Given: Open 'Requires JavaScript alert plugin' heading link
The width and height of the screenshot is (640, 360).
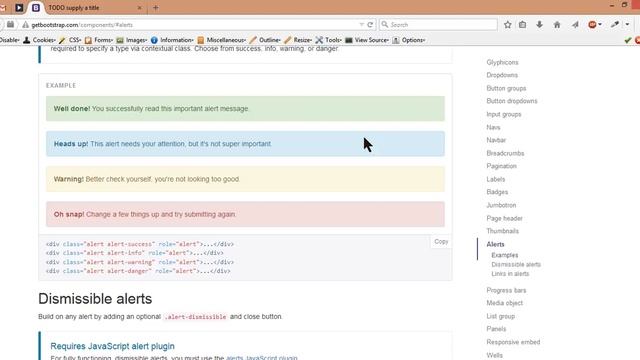Looking at the screenshot, I should pyautogui.click(x=112, y=346).
